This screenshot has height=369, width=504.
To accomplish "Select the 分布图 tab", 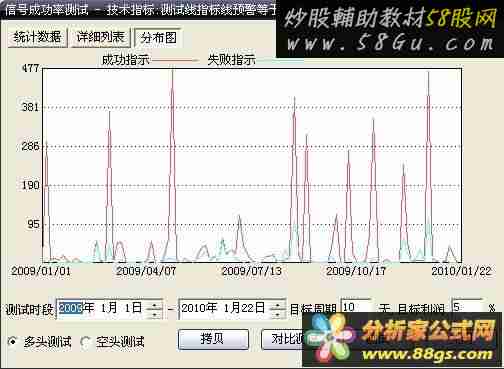I will (159, 38).
